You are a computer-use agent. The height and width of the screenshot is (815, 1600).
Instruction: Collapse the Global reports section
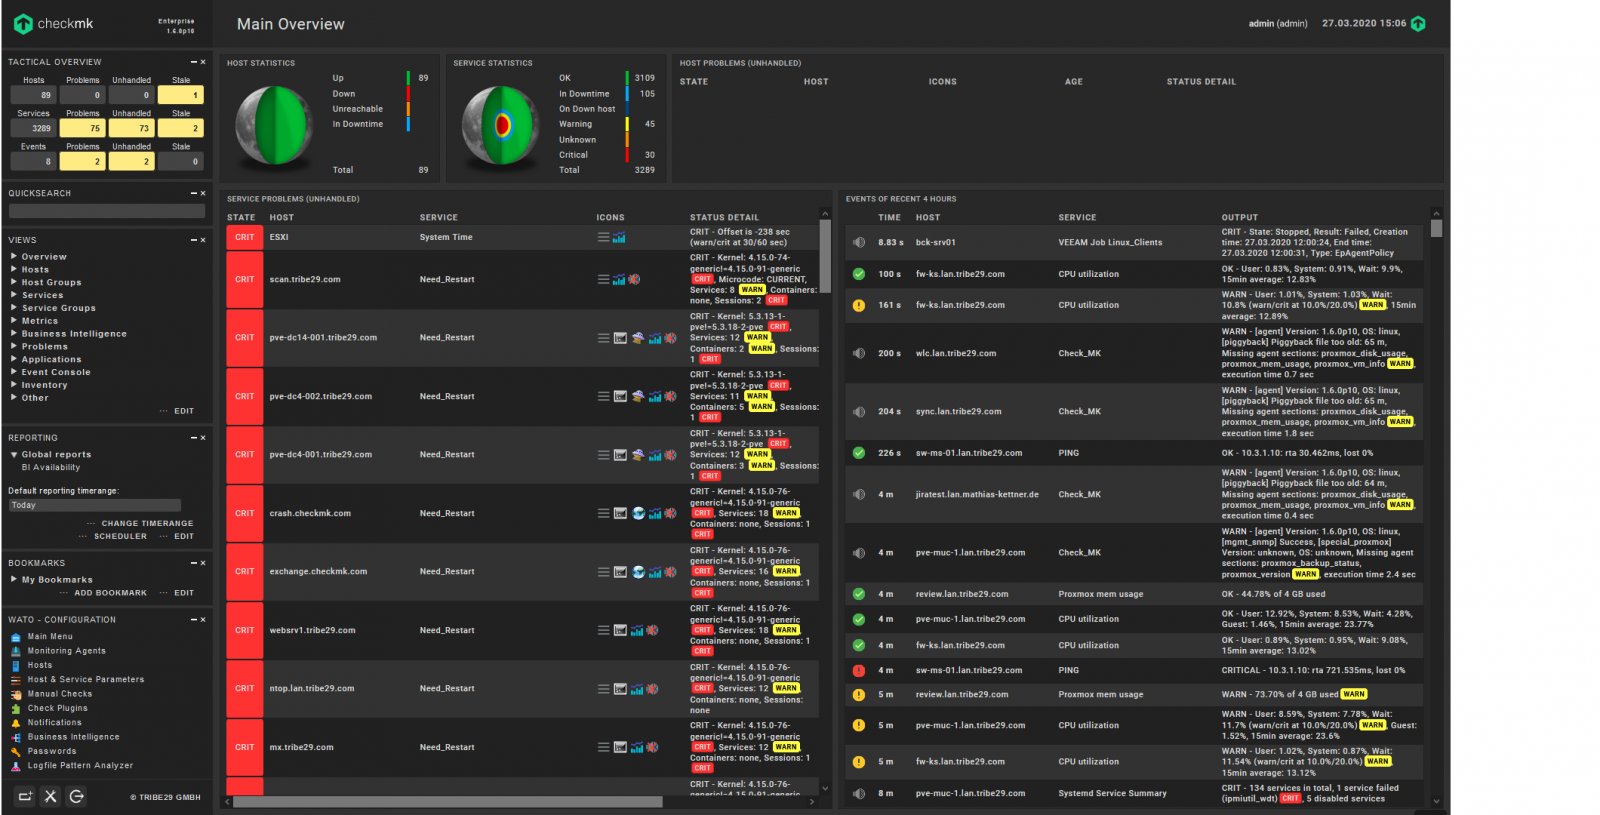click(14, 455)
